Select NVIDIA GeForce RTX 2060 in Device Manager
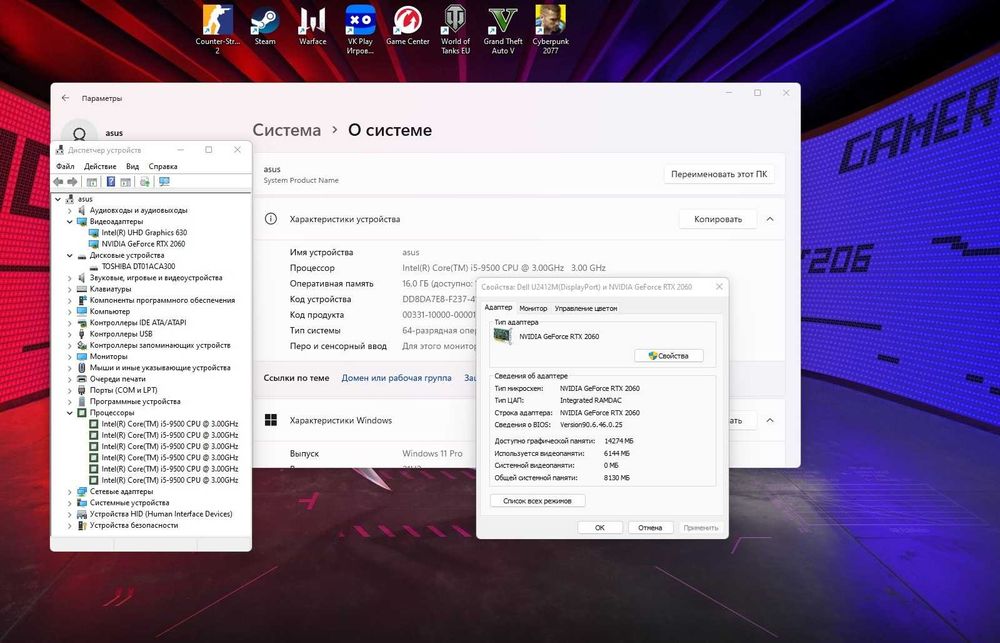This screenshot has width=1000, height=643. tap(143, 244)
